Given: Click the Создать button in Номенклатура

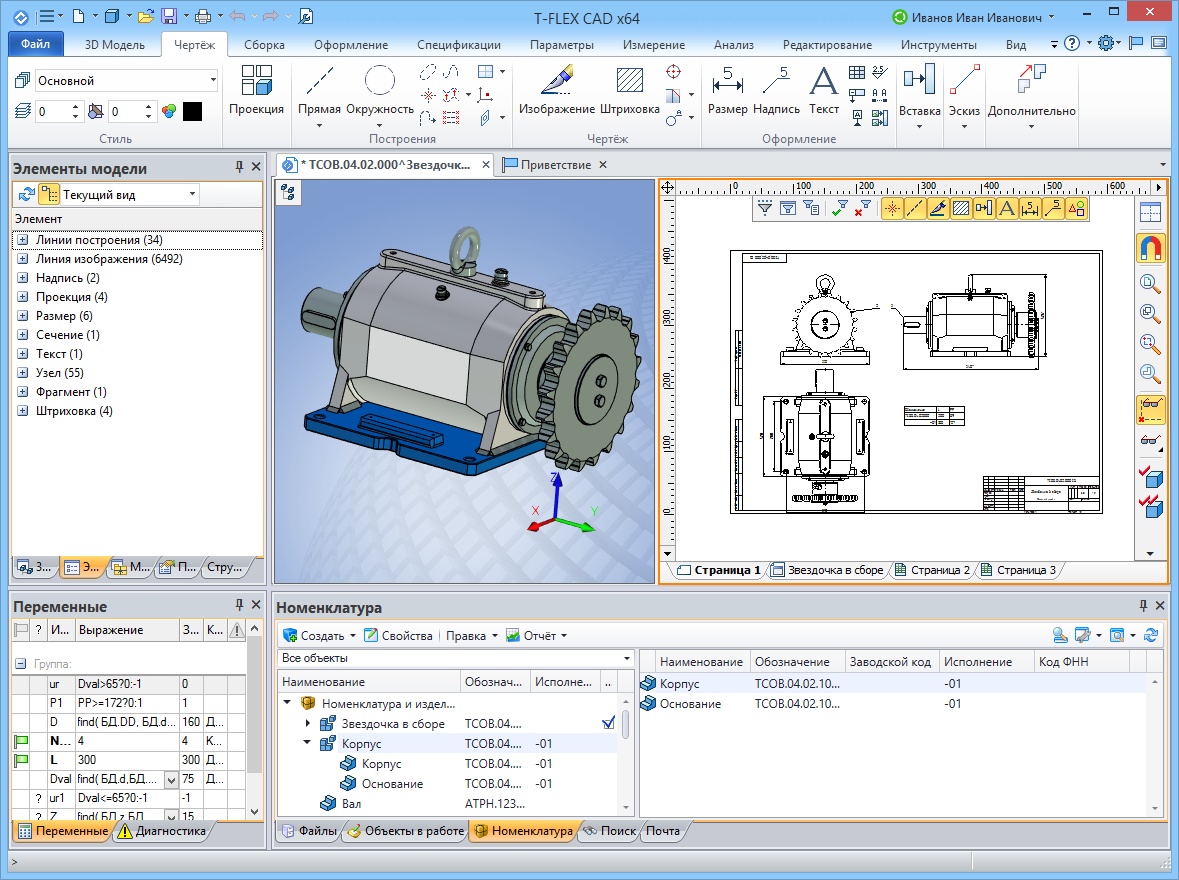Looking at the screenshot, I should pos(320,636).
